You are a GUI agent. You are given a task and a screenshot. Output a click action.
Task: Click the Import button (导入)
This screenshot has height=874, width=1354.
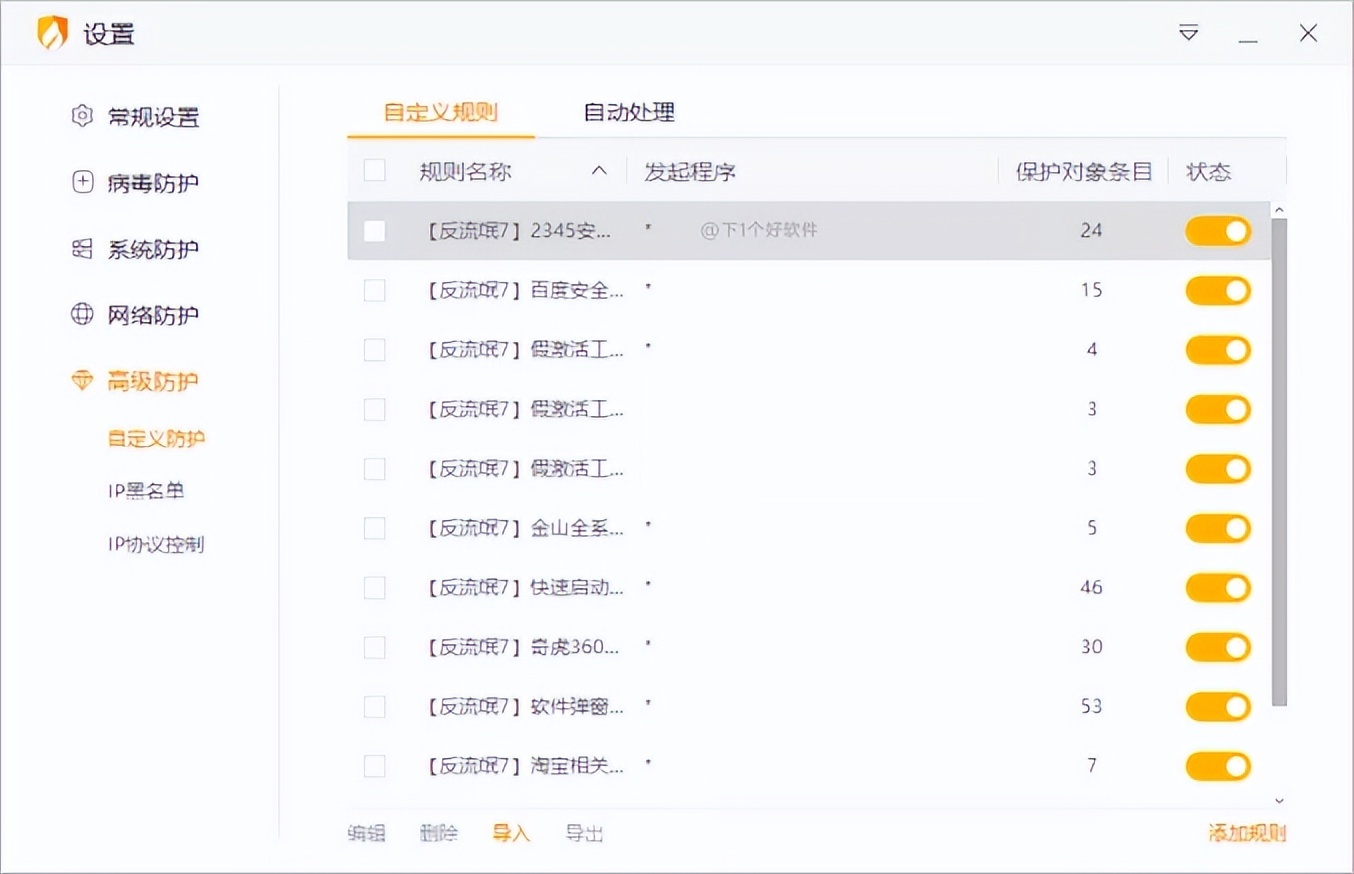(x=511, y=833)
